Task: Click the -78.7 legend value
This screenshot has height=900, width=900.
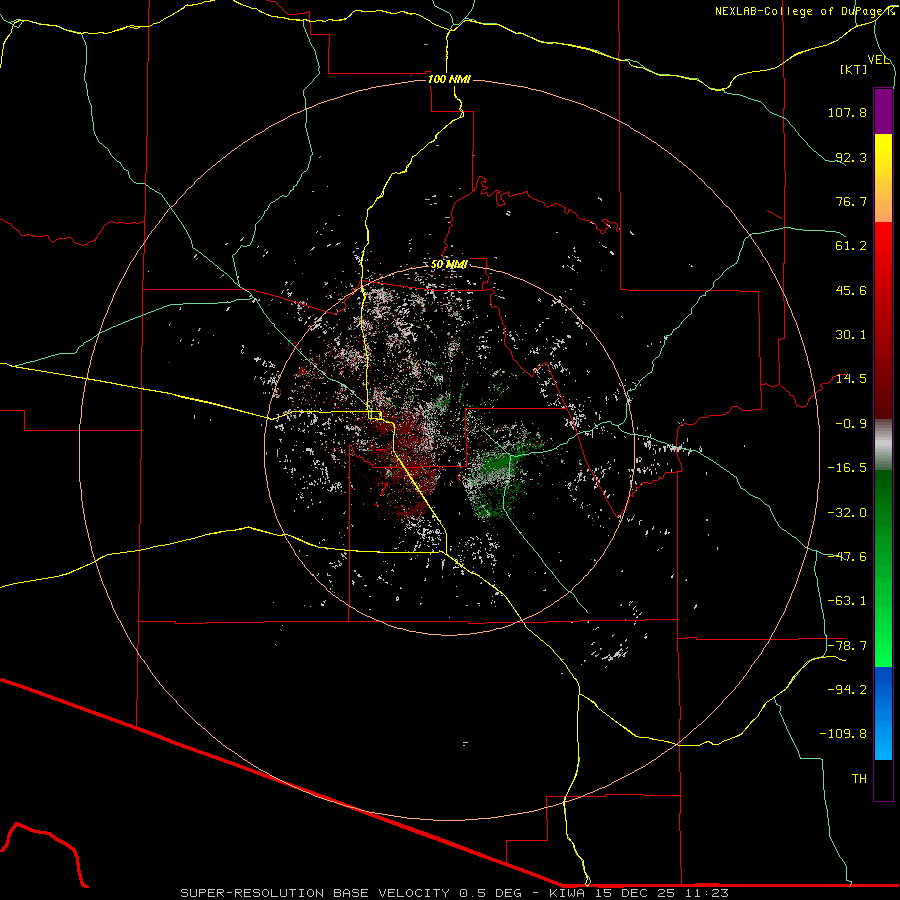Action: 847,646
